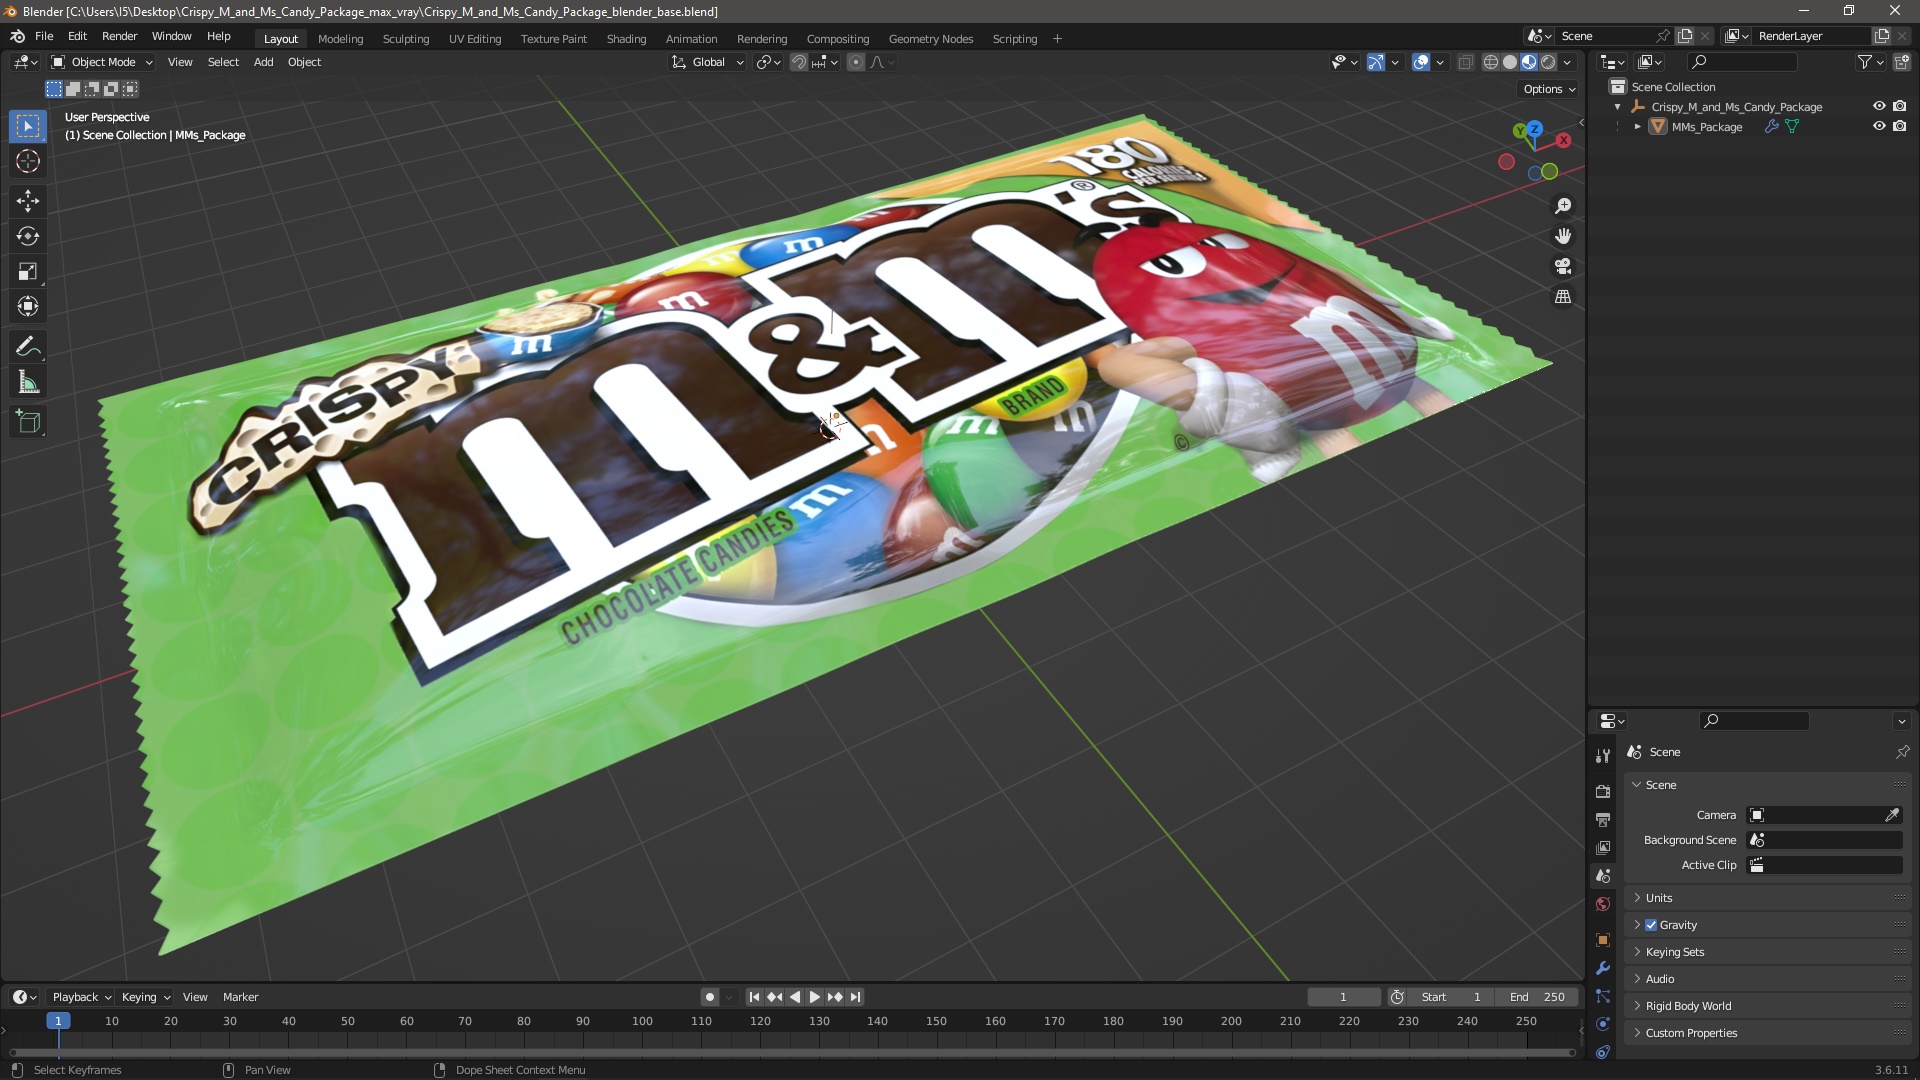Toggle proportional editing
1920x1080 pixels.
[856, 62]
